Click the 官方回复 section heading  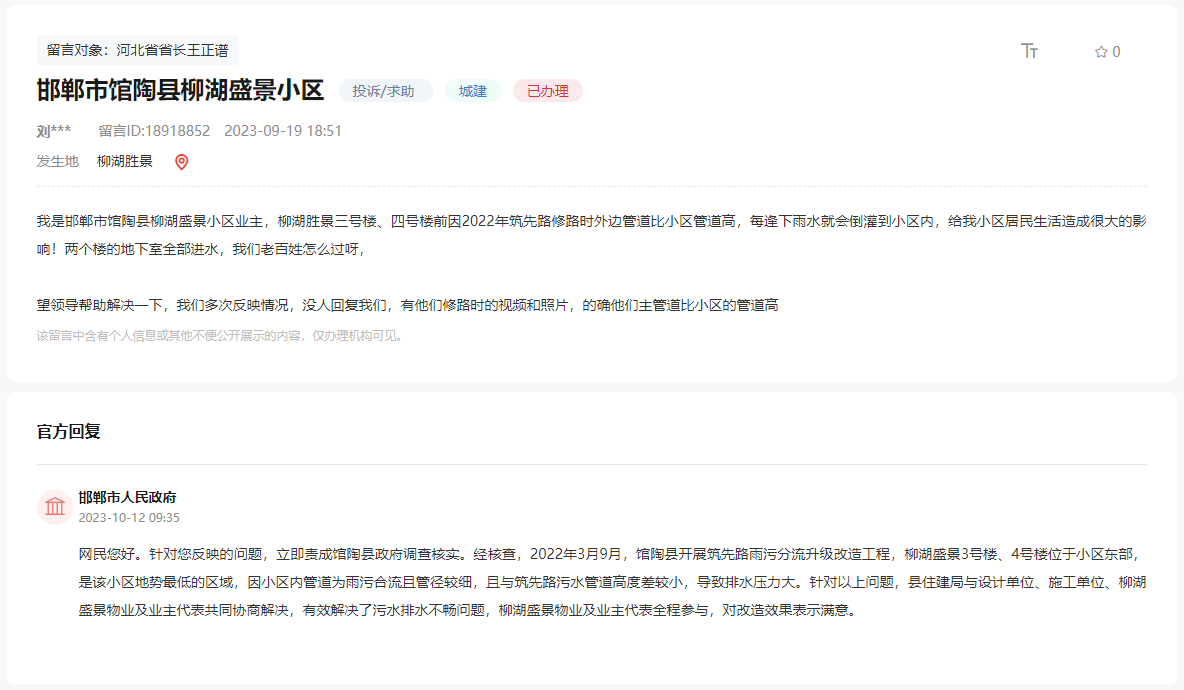coord(69,431)
